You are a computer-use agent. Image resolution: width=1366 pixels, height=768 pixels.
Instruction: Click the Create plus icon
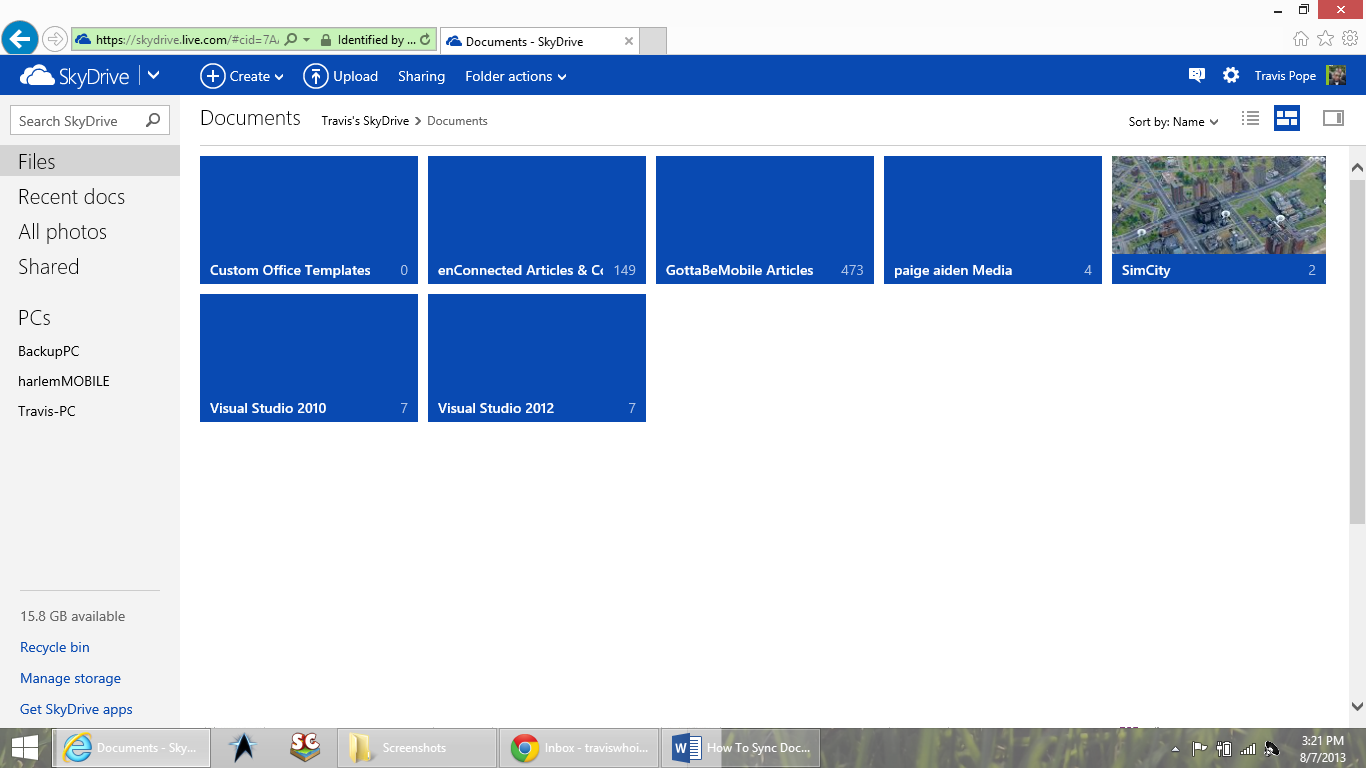point(213,75)
